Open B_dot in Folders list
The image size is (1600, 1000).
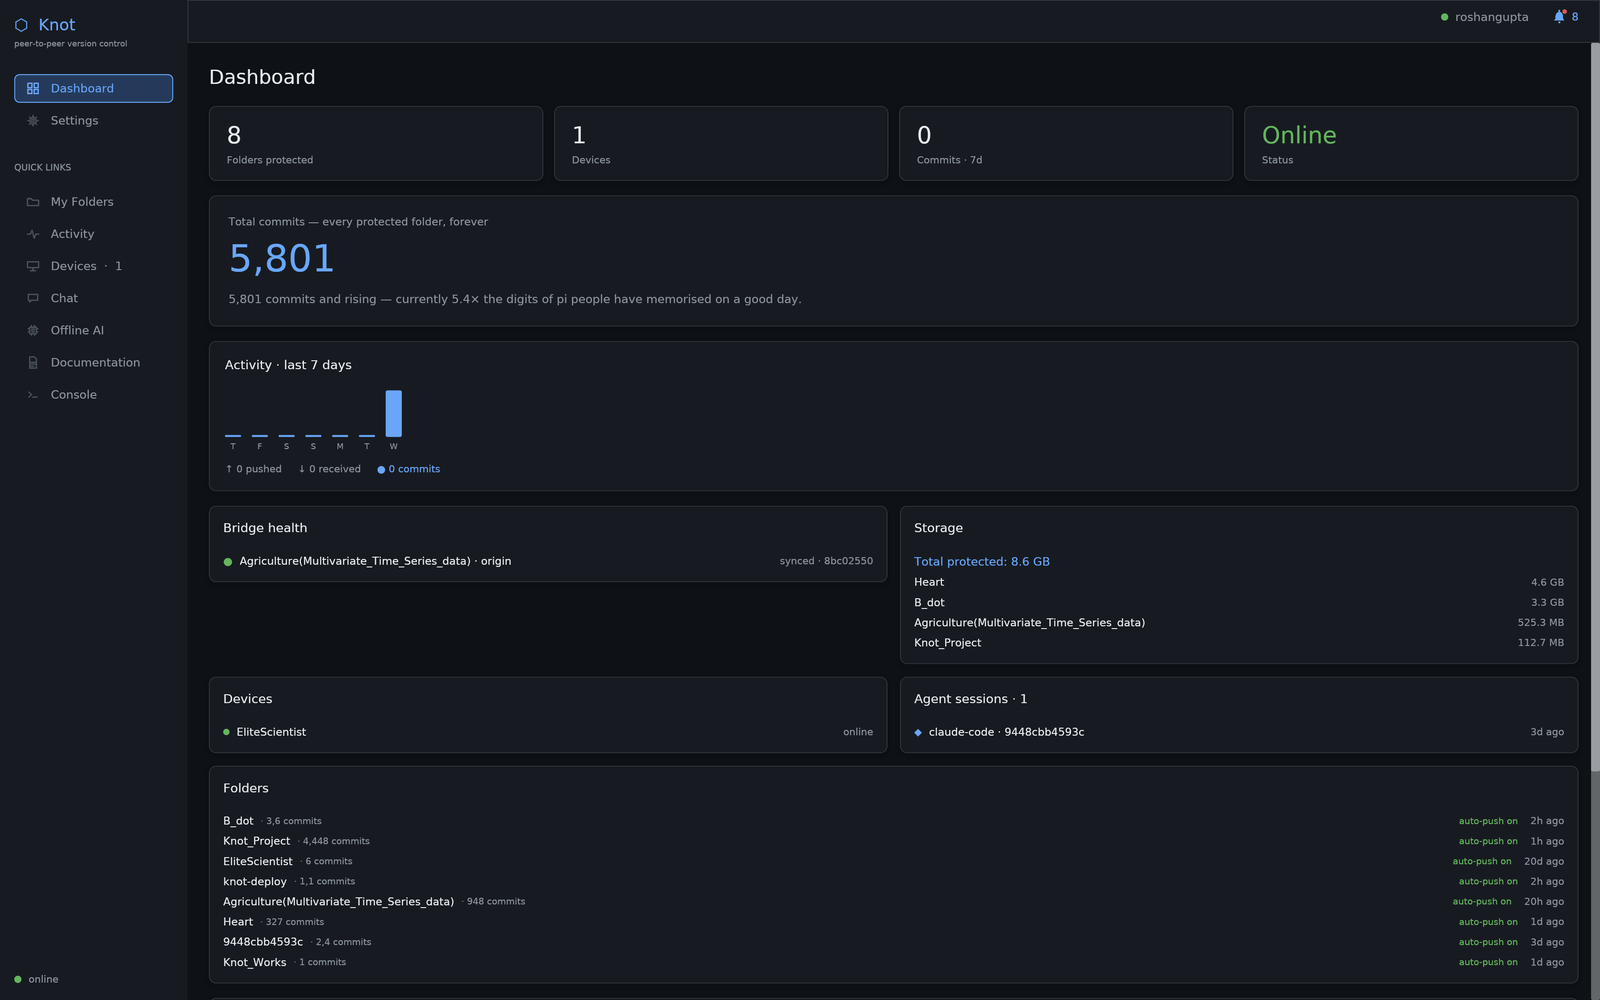click(238, 821)
